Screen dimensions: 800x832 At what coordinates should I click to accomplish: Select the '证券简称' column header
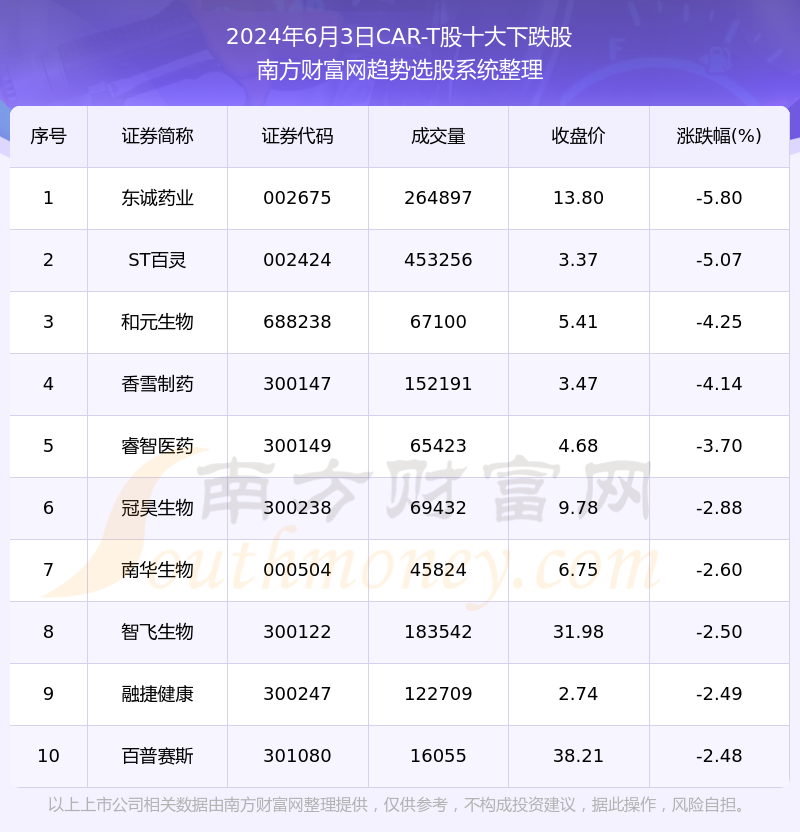point(158,136)
